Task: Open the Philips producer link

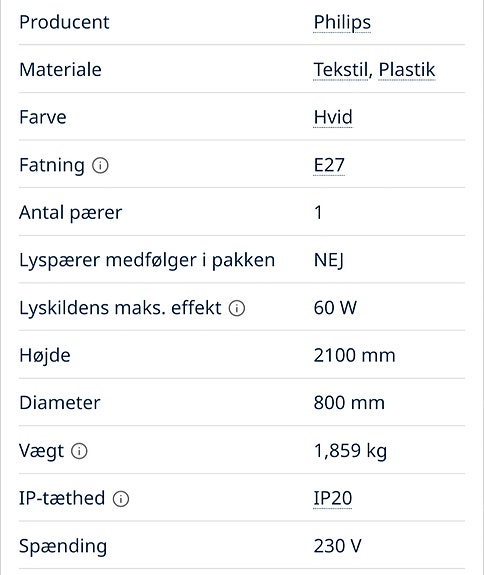Action: click(x=342, y=23)
